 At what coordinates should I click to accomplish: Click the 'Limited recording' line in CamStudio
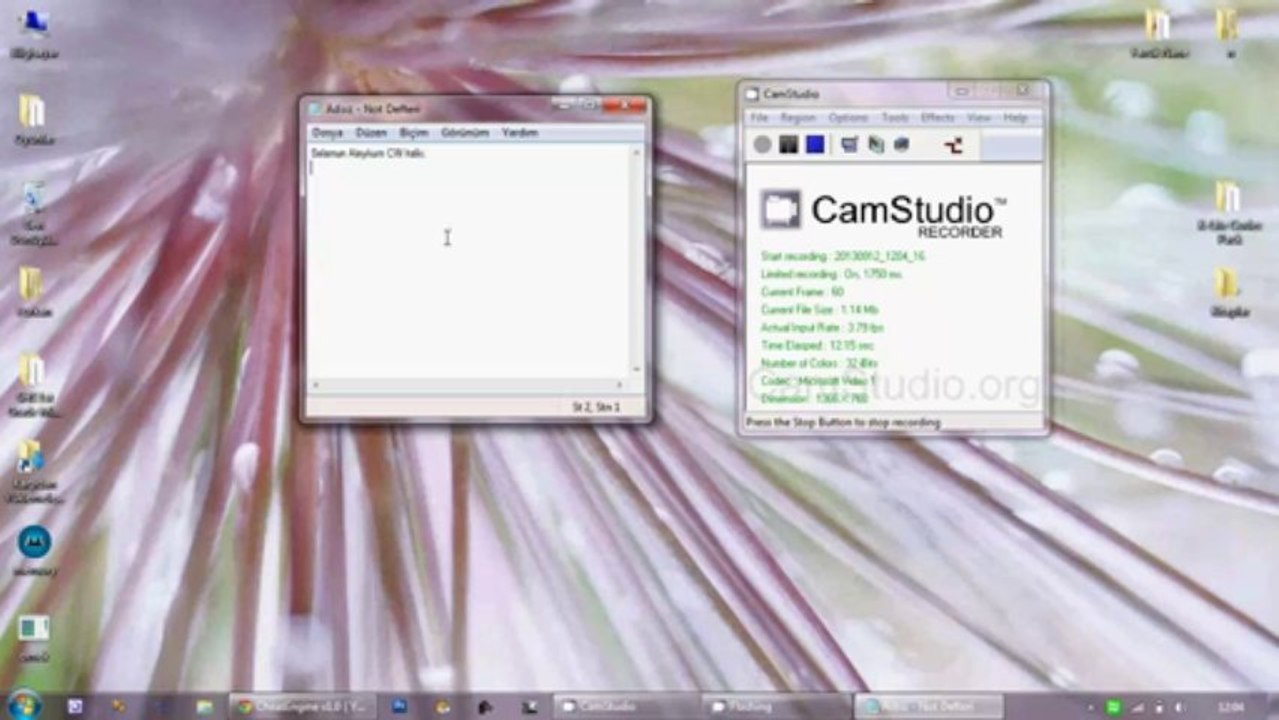(831, 274)
